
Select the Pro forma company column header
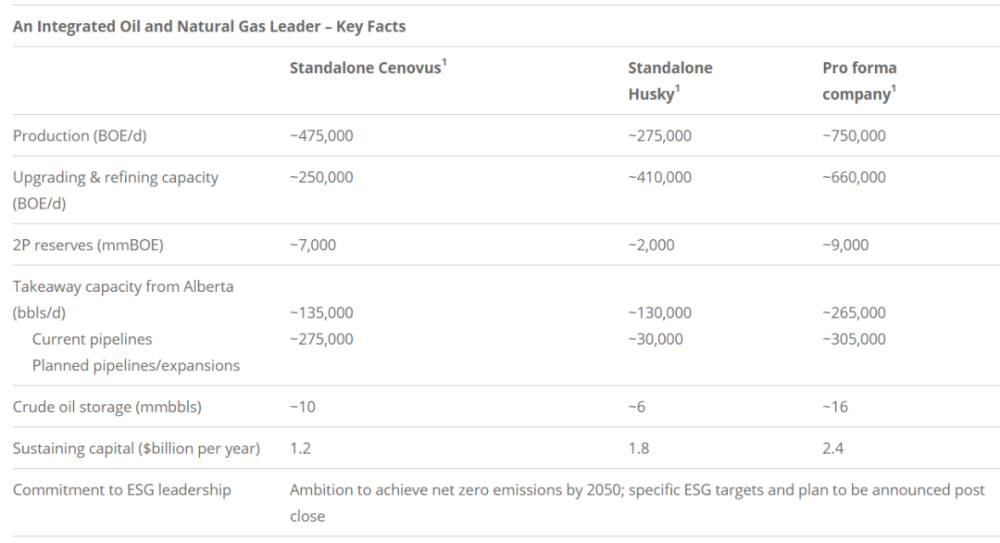(859, 80)
